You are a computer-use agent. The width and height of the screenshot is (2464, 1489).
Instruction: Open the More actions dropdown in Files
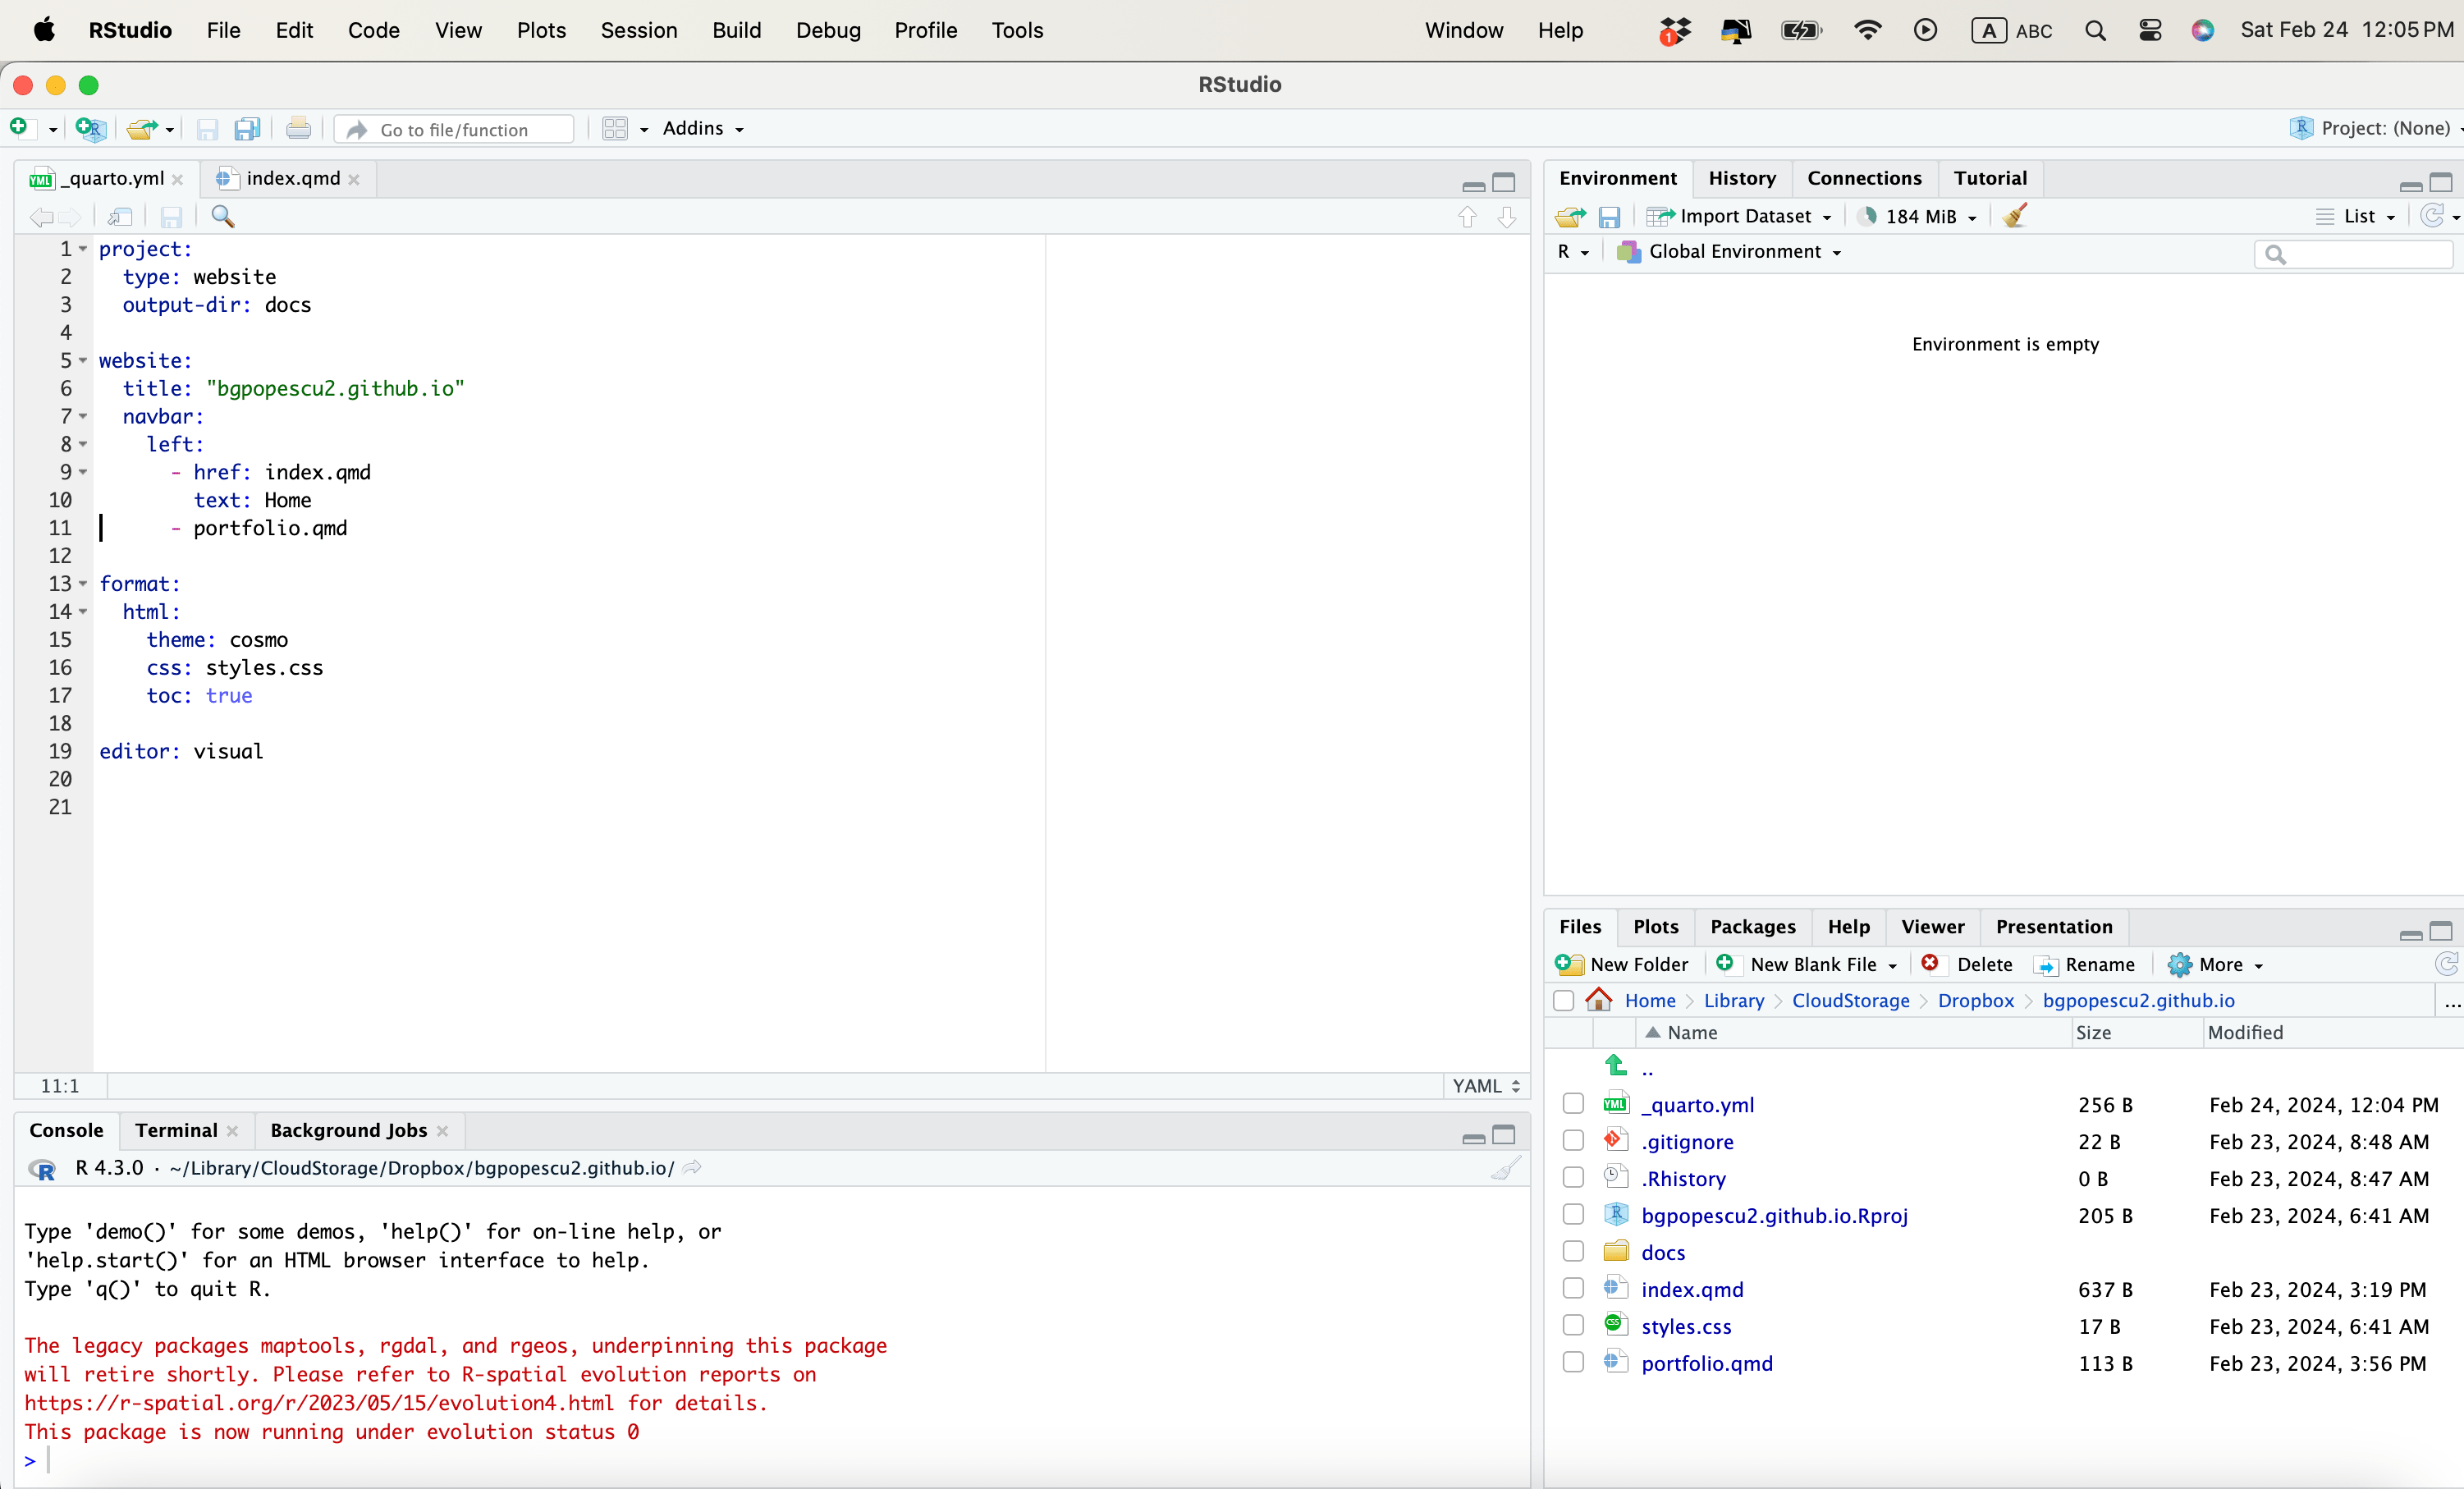pos(2216,964)
